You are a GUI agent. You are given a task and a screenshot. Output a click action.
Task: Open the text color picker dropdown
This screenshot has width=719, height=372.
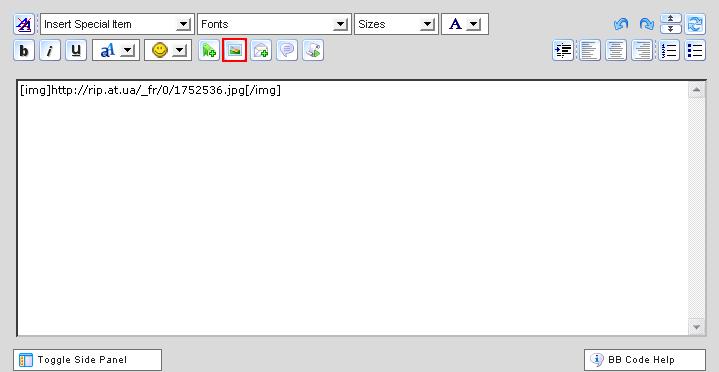pyautogui.click(x=465, y=24)
